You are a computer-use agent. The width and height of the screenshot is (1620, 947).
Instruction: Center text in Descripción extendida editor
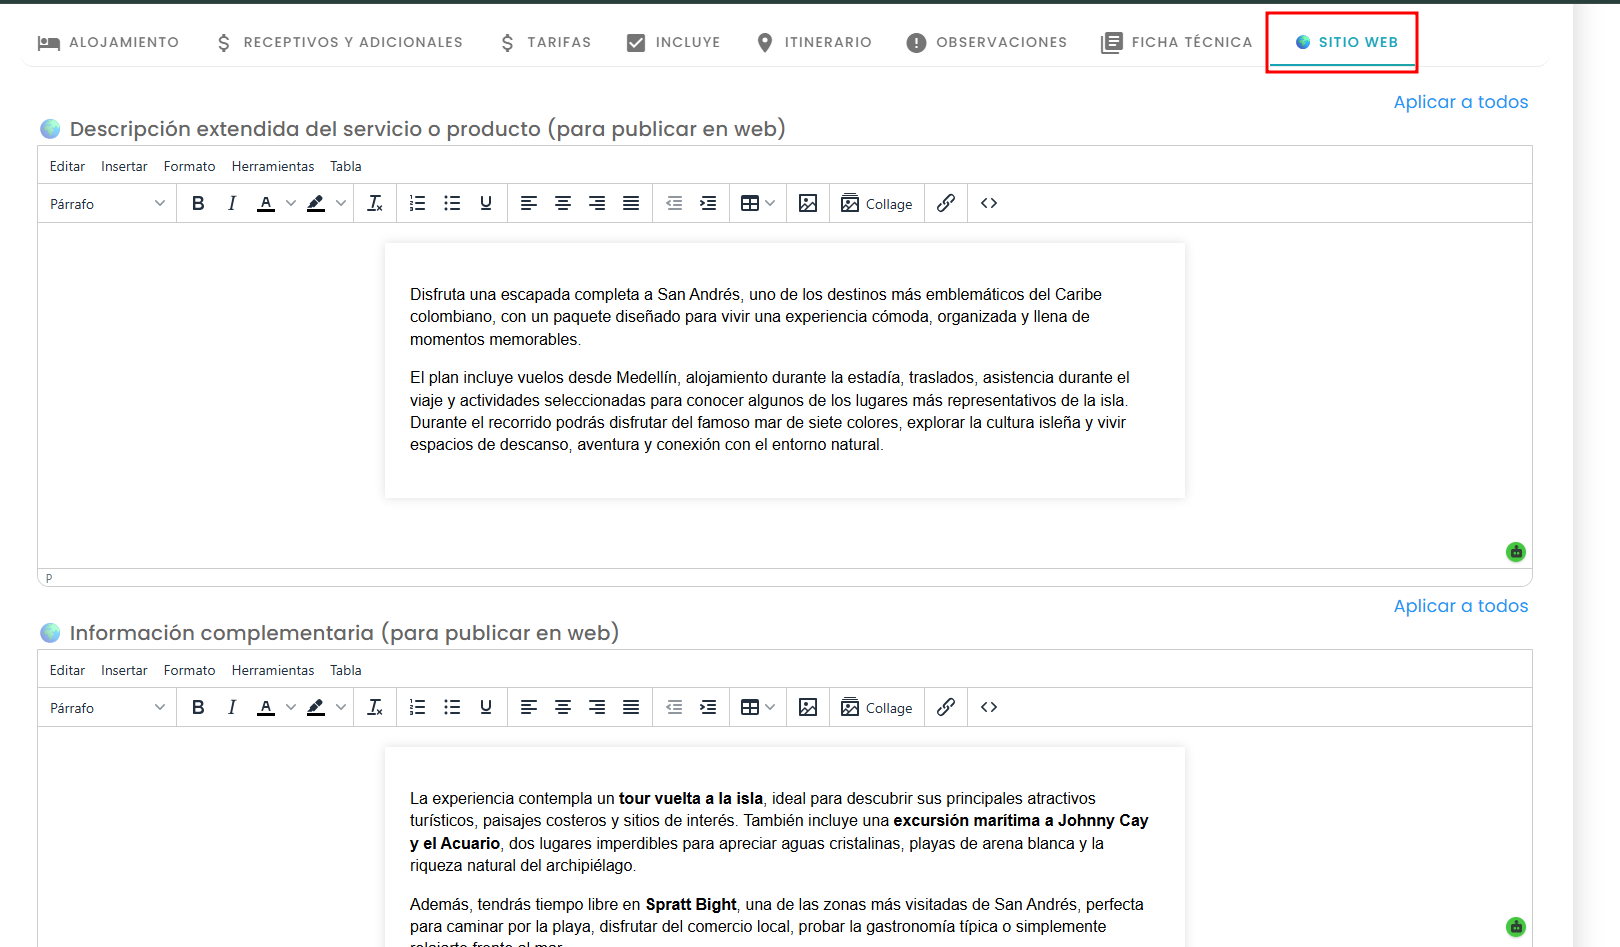tap(563, 203)
